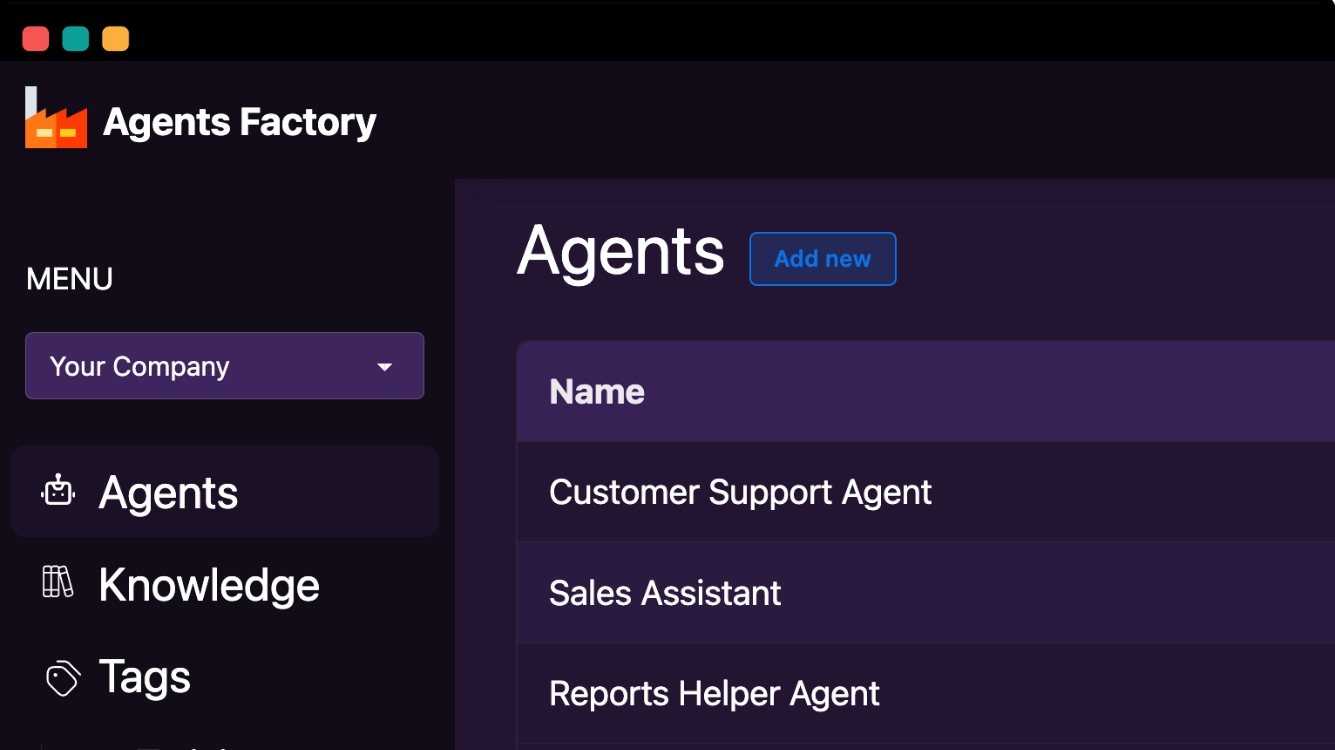The image size is (1335, 750).
Task: Click the MENU label in the sidebar
Action: pyautogui.click(x=69, y=279)
